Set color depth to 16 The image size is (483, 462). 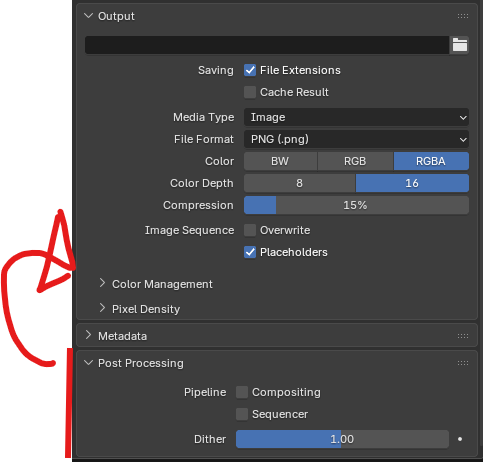point(412,183)
